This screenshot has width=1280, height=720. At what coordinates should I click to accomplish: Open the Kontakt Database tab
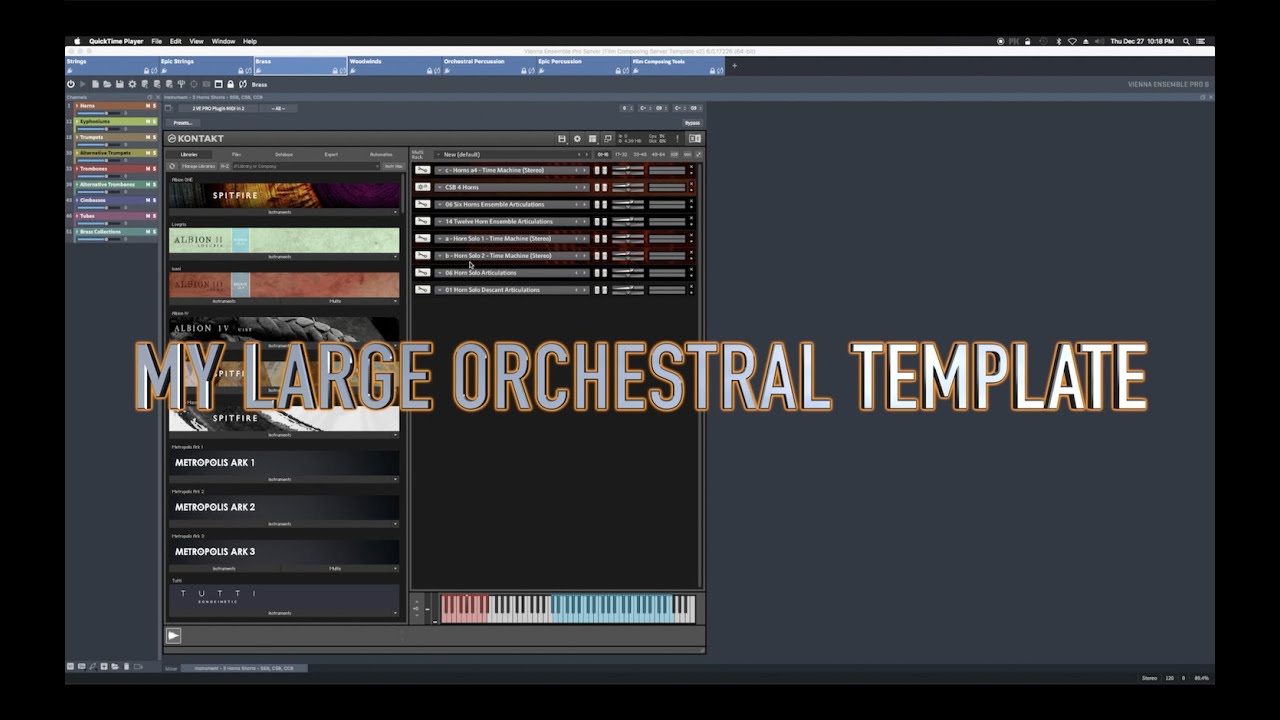284,154
